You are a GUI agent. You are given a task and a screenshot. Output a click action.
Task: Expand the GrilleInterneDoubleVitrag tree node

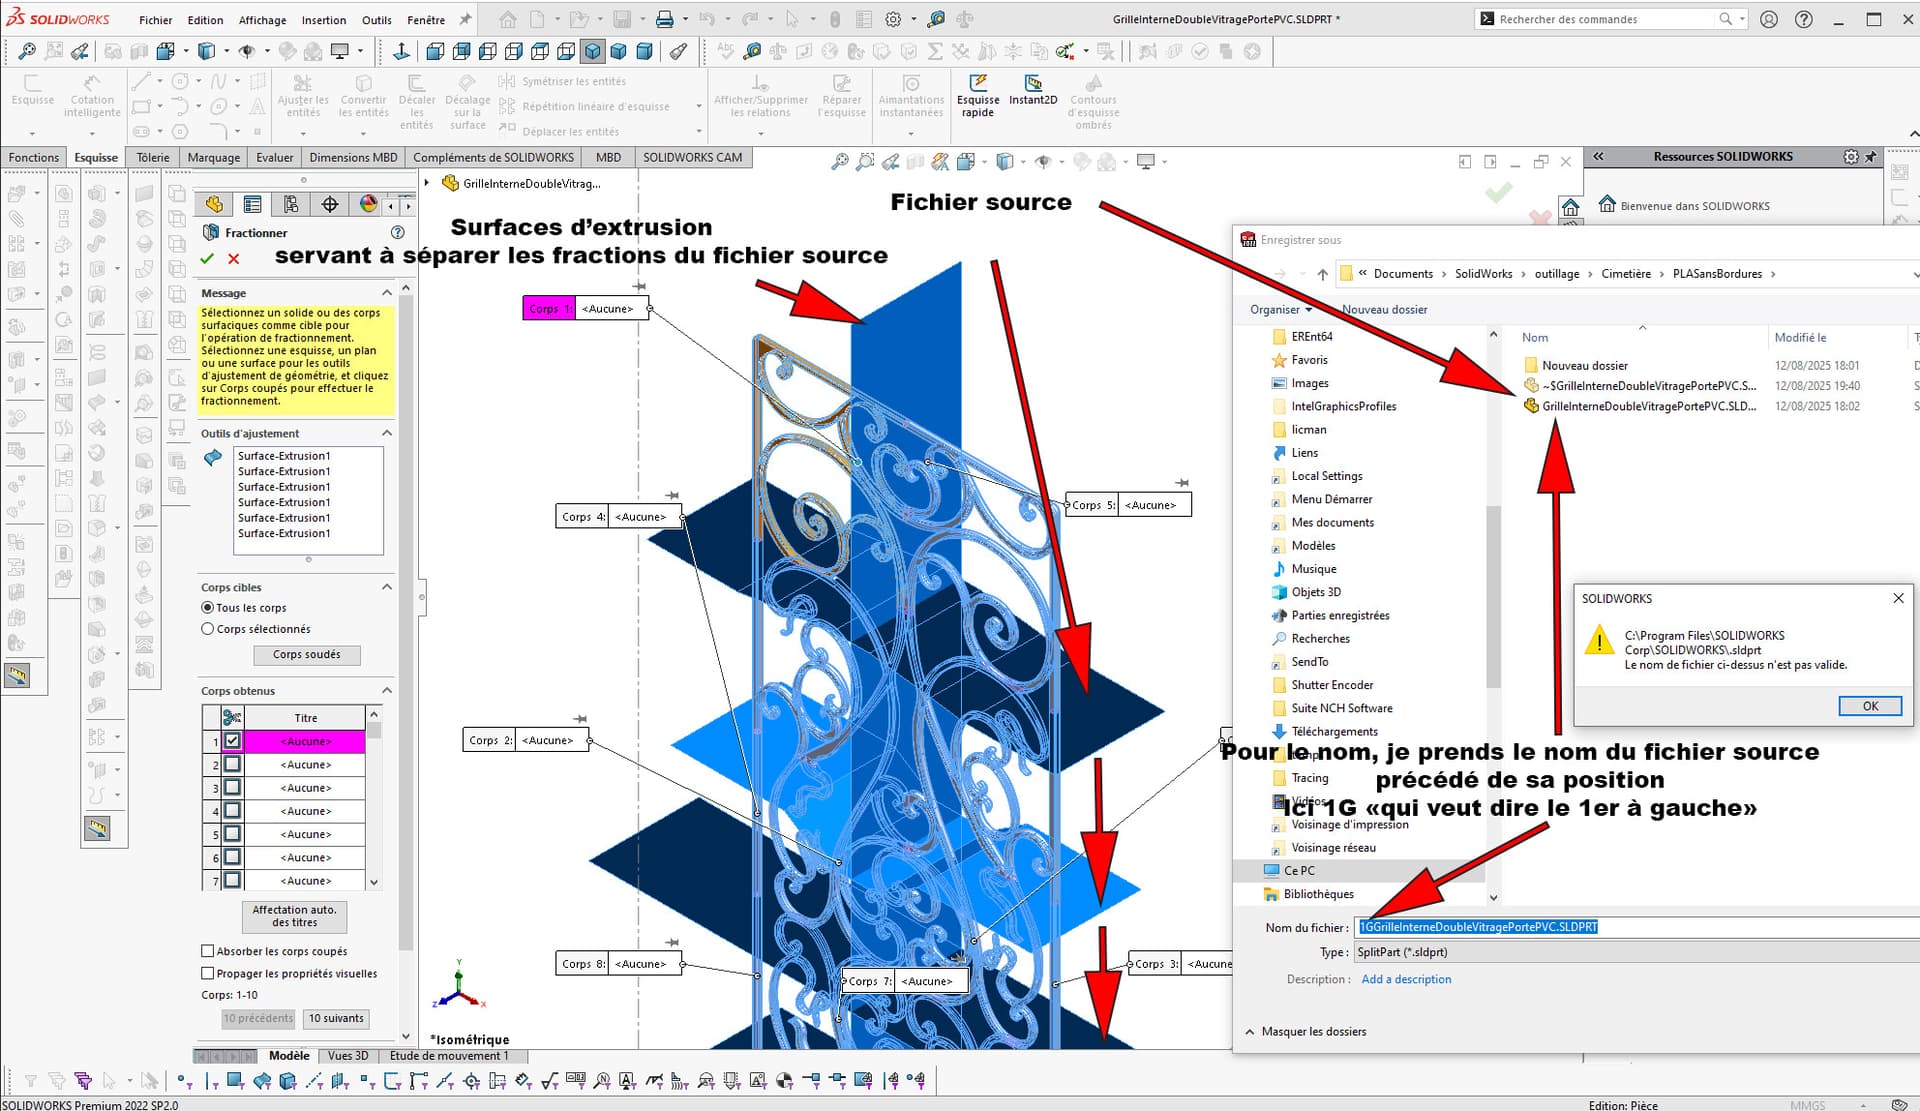click(x=427, y=183)
